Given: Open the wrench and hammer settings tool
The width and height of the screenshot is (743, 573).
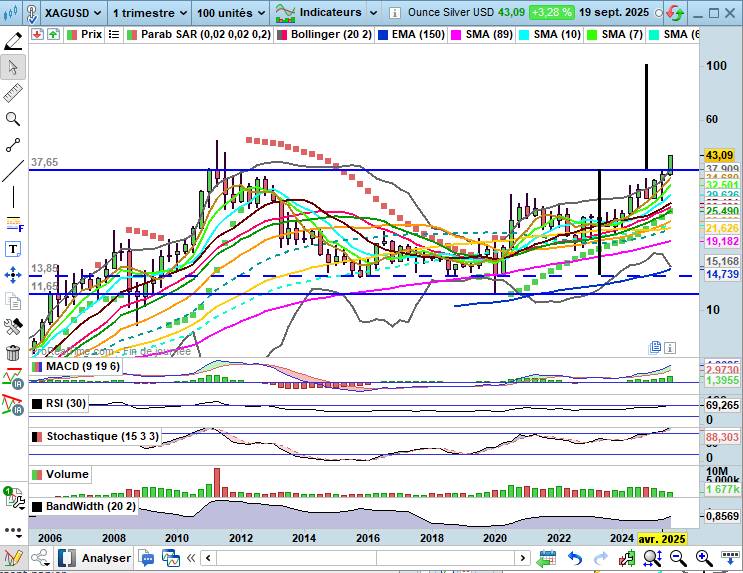Looking at the screenshot, I should 13,326.
